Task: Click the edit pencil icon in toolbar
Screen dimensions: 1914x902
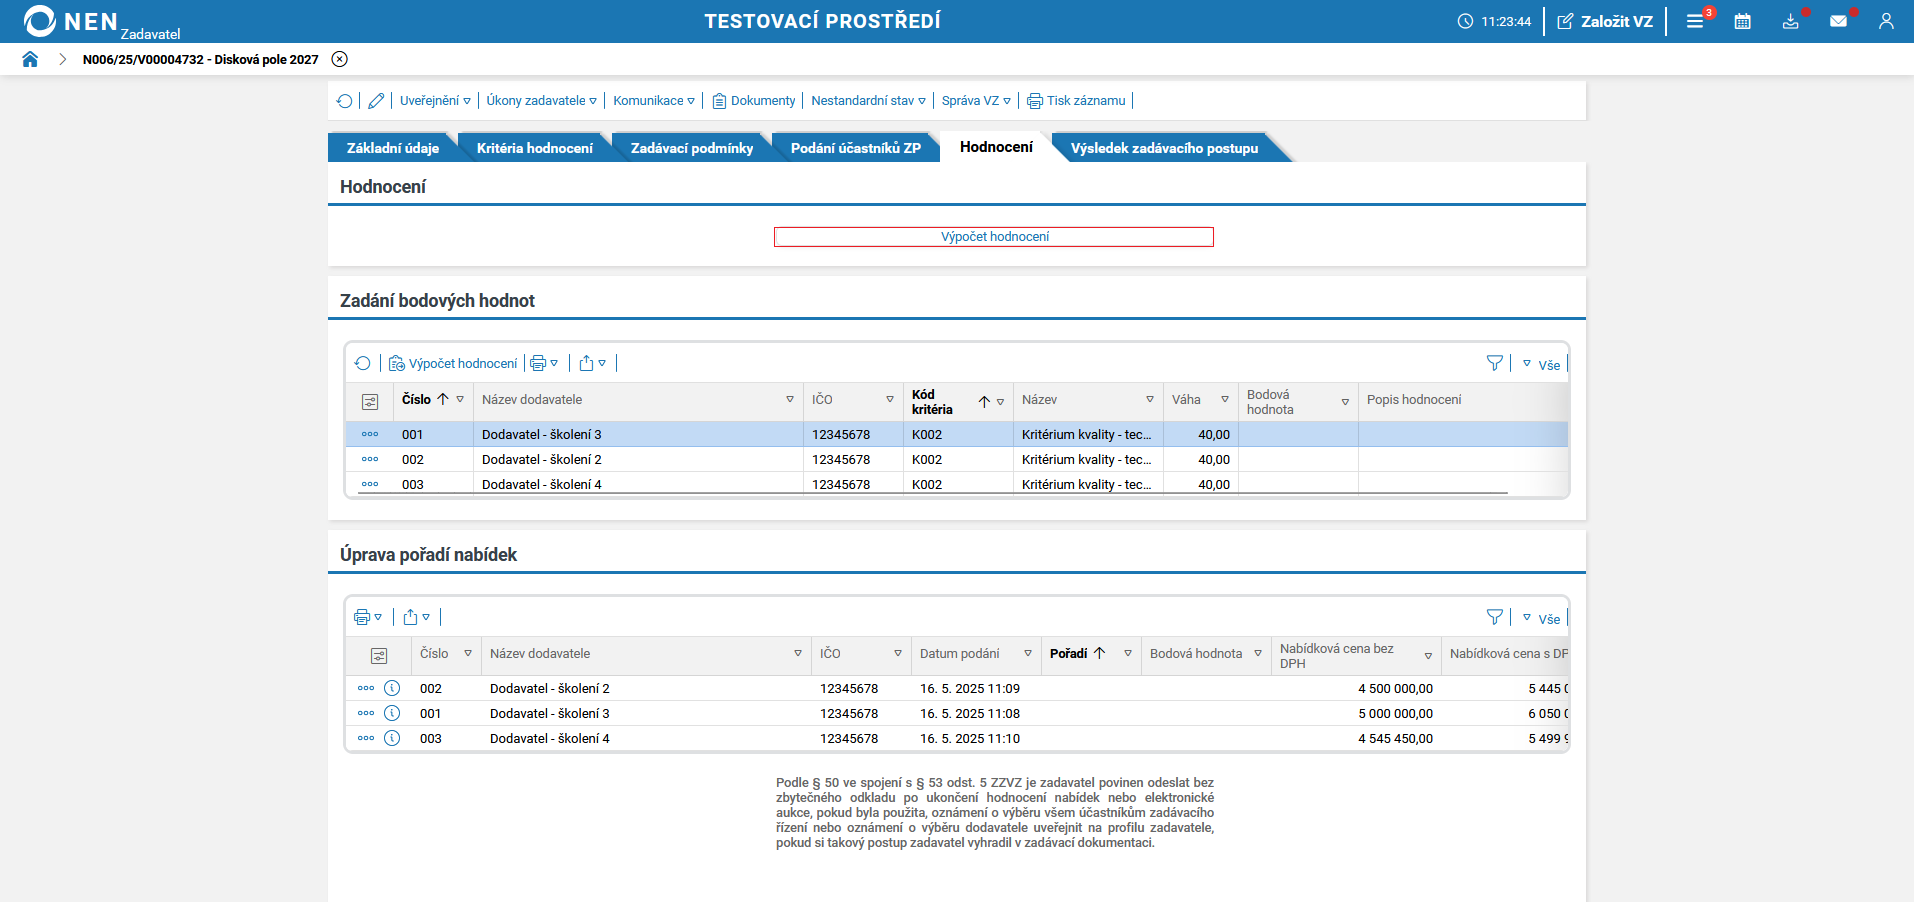Action: [x=376, y=101]
